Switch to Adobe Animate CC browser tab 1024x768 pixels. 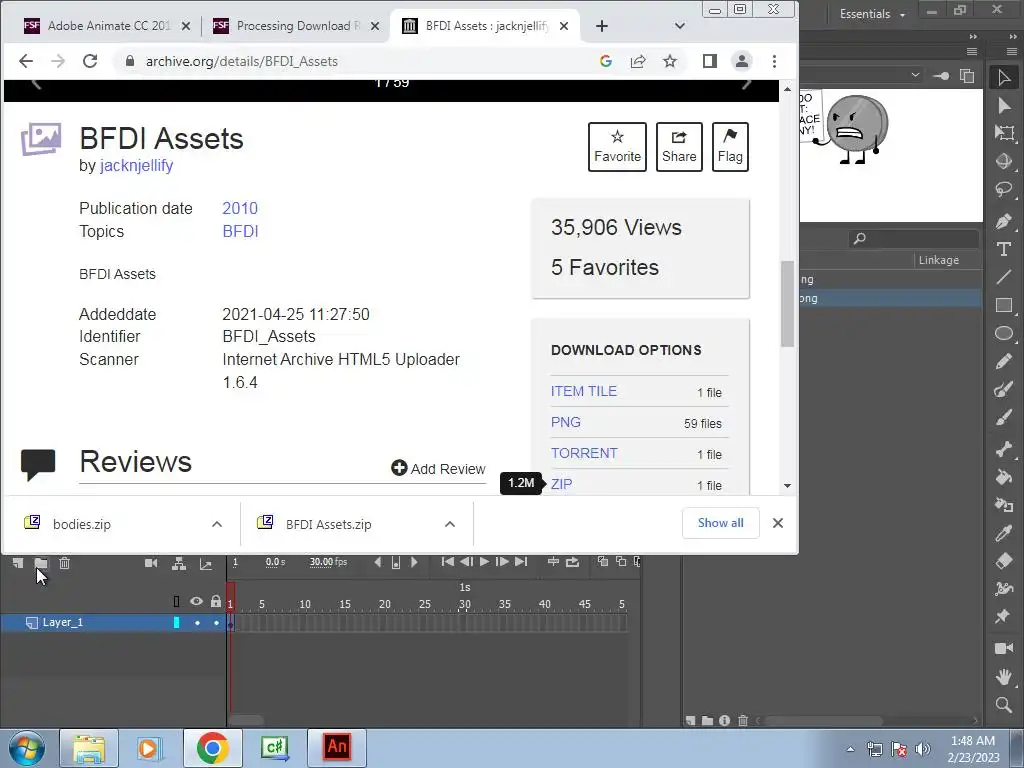[108, 26]
